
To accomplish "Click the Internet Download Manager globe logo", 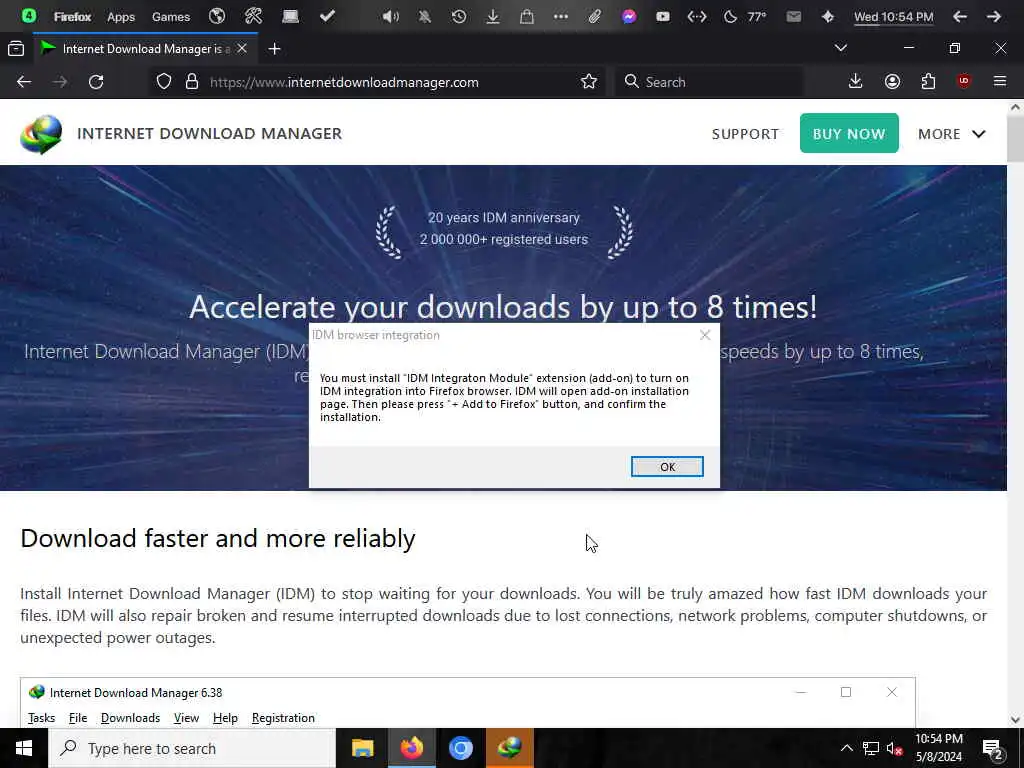I will point(41,134).
